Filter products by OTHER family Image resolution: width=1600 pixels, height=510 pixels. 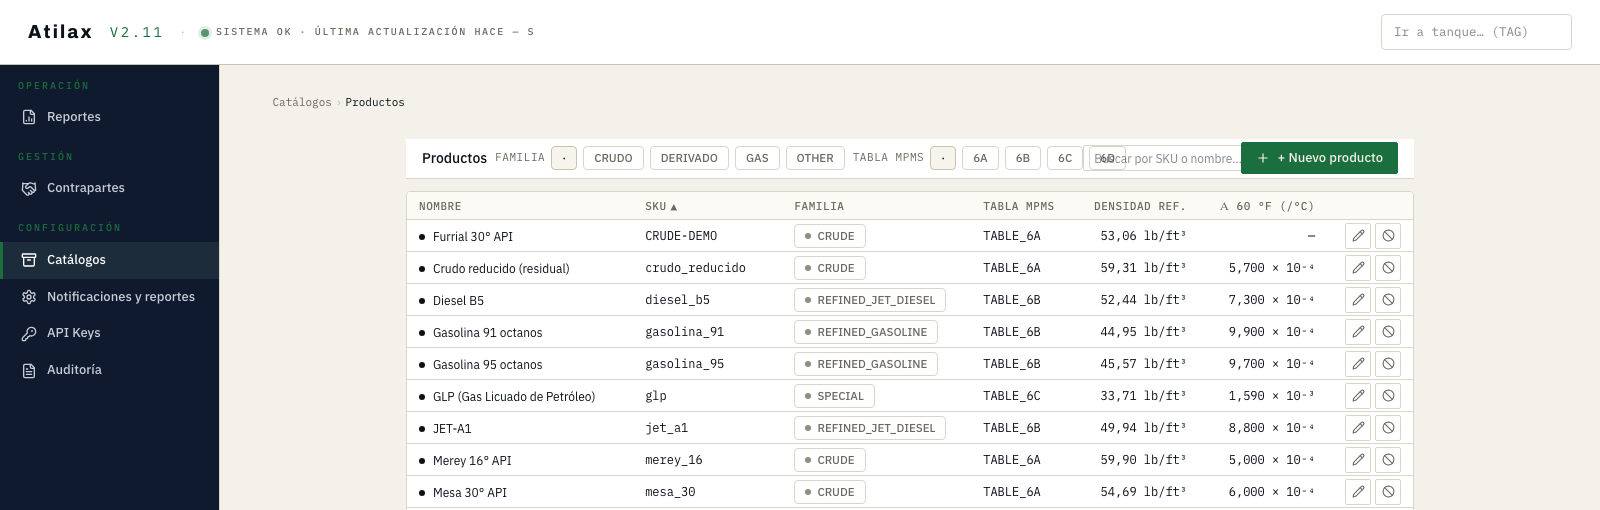(815, 158)
